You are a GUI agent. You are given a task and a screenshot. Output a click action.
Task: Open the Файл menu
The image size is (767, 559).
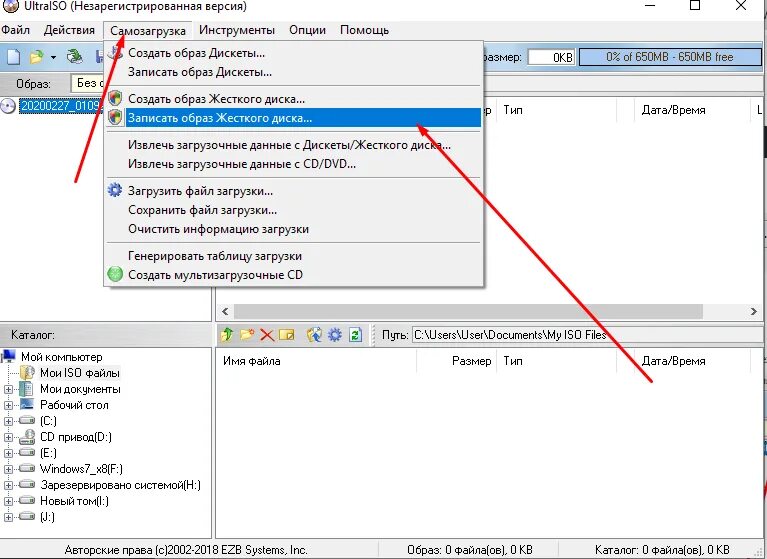point(15,30)
